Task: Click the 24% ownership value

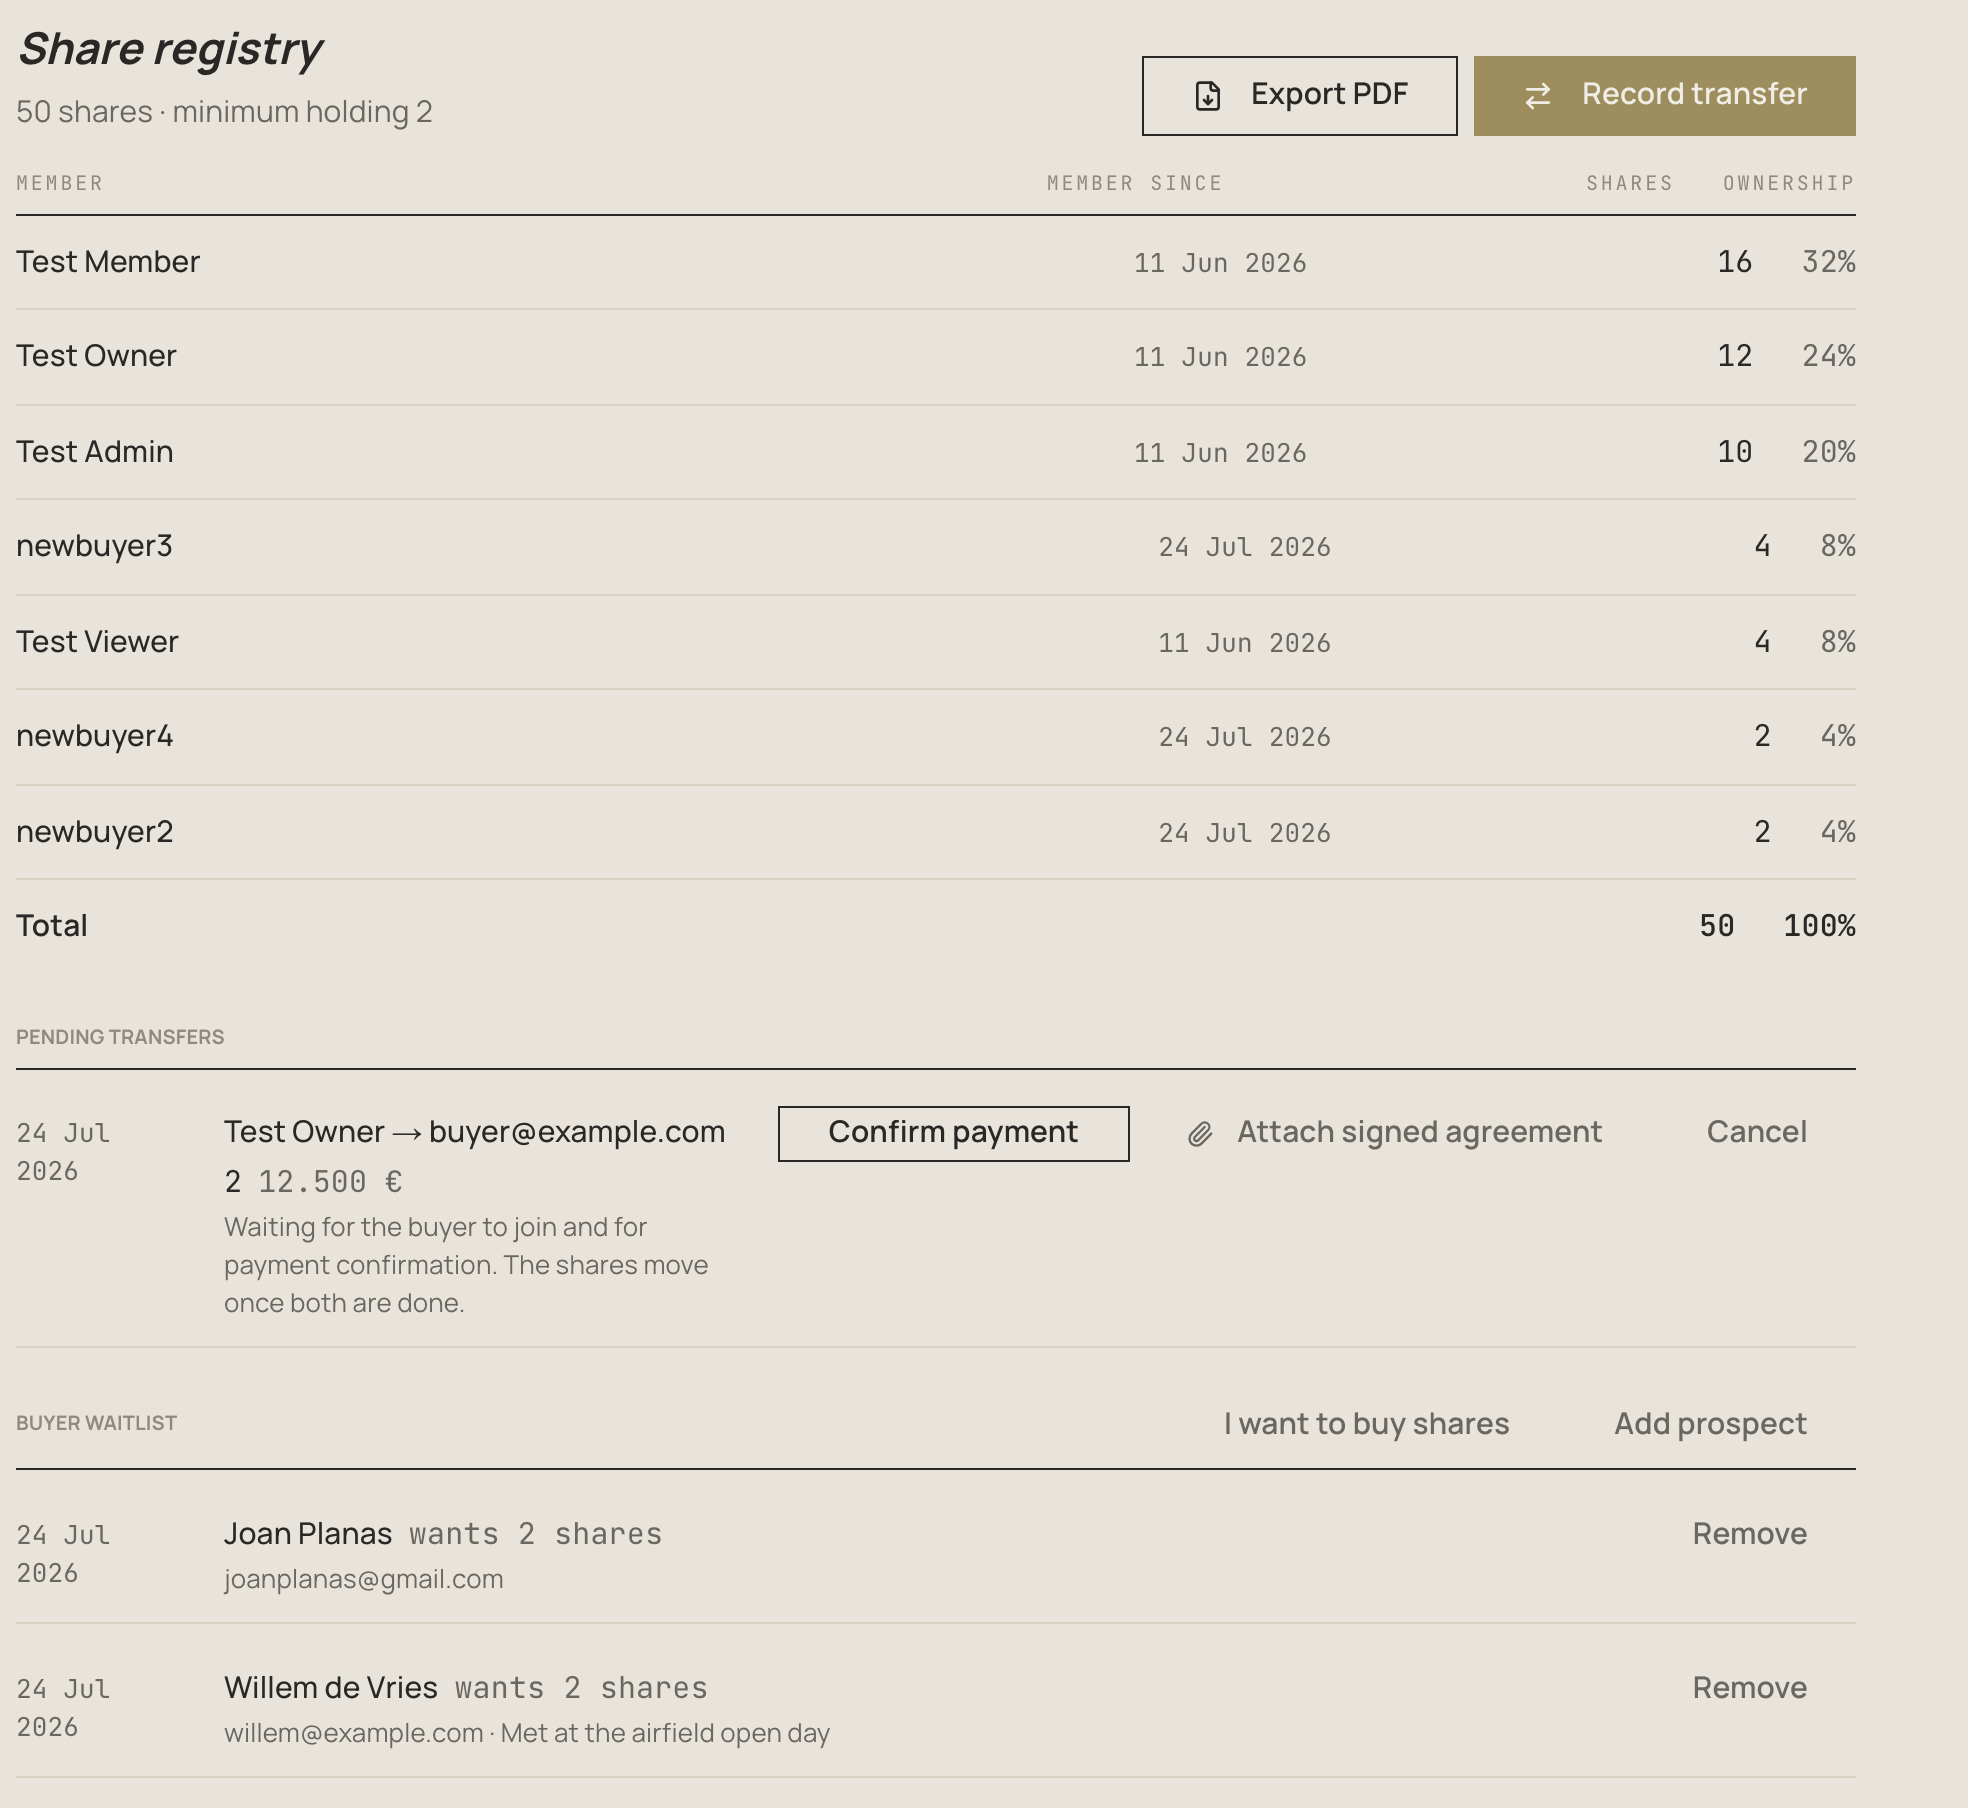Action: click(1829, 356)
